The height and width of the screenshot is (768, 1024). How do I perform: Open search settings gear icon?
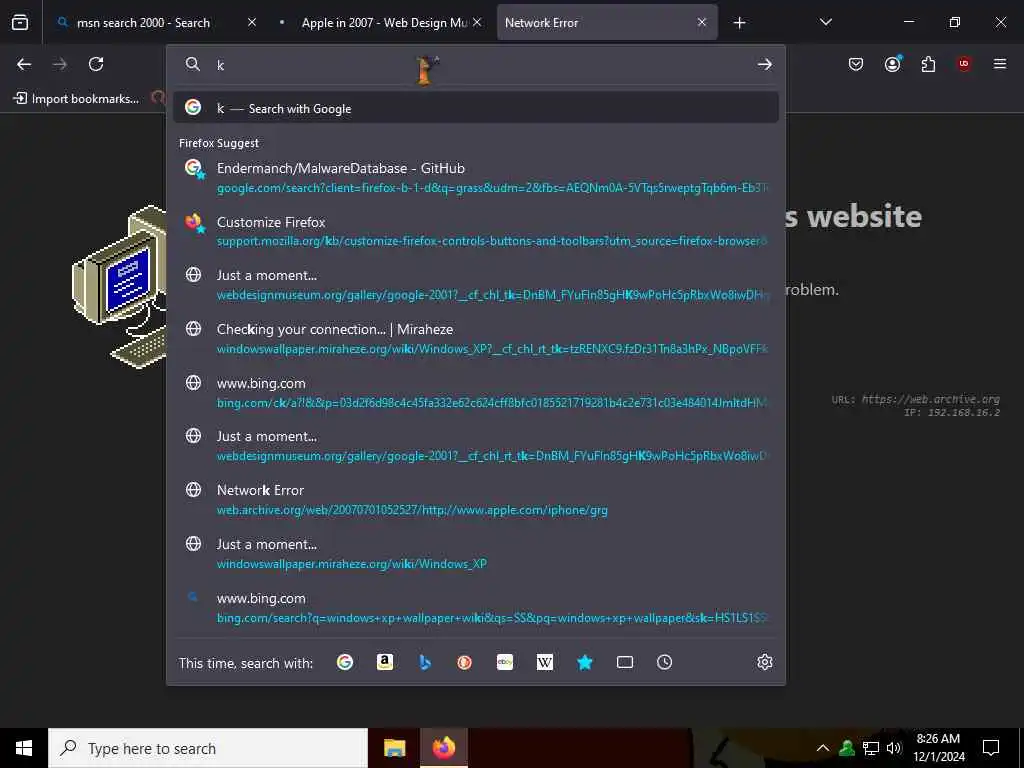765,662
